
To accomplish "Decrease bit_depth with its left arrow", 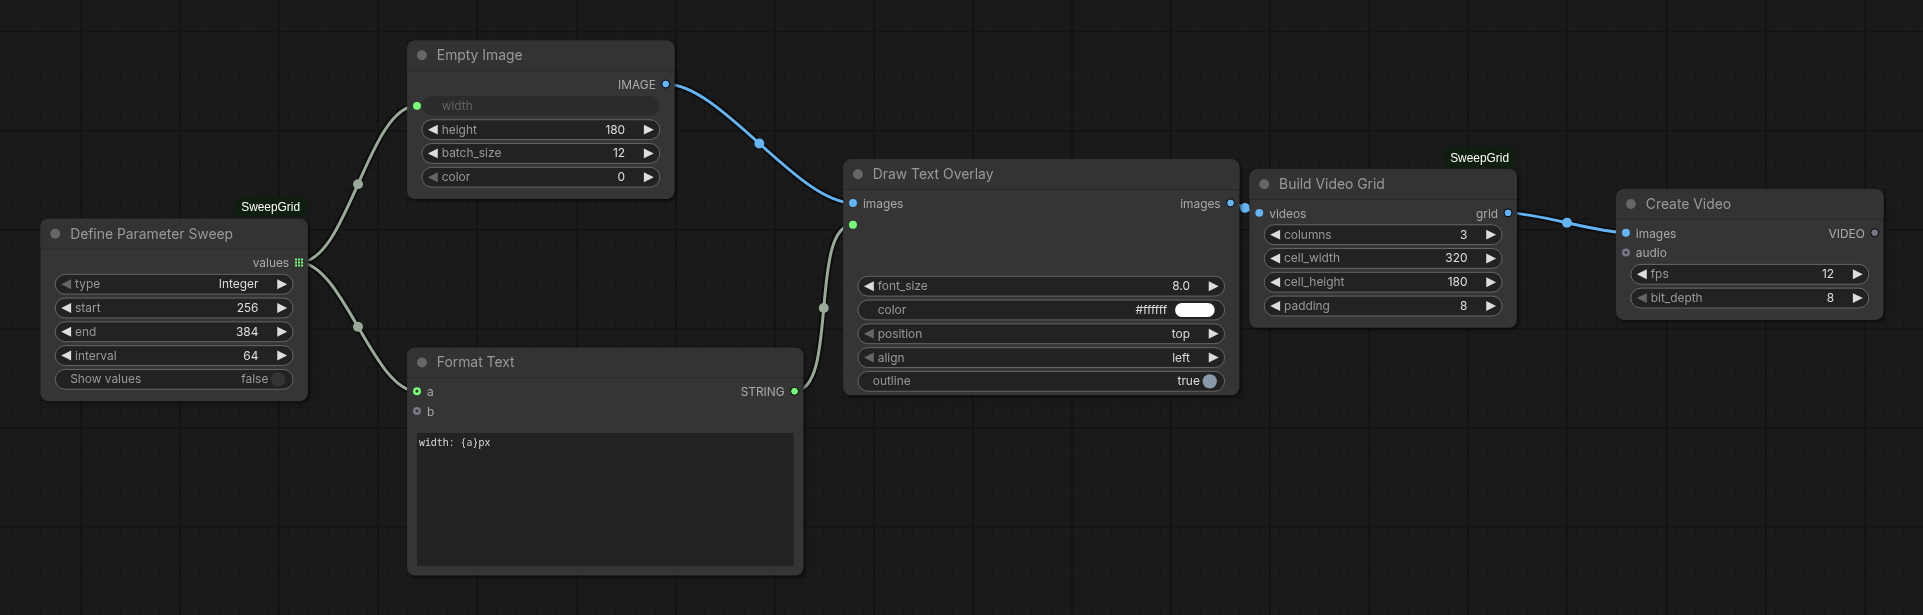I will click(1642, 298).
